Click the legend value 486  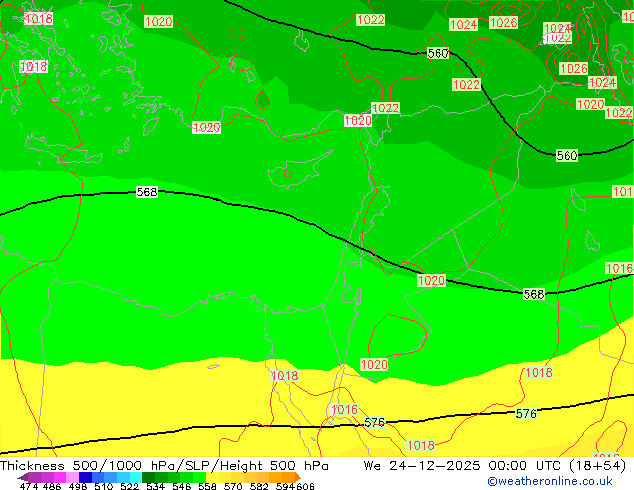tap(51, 486)
